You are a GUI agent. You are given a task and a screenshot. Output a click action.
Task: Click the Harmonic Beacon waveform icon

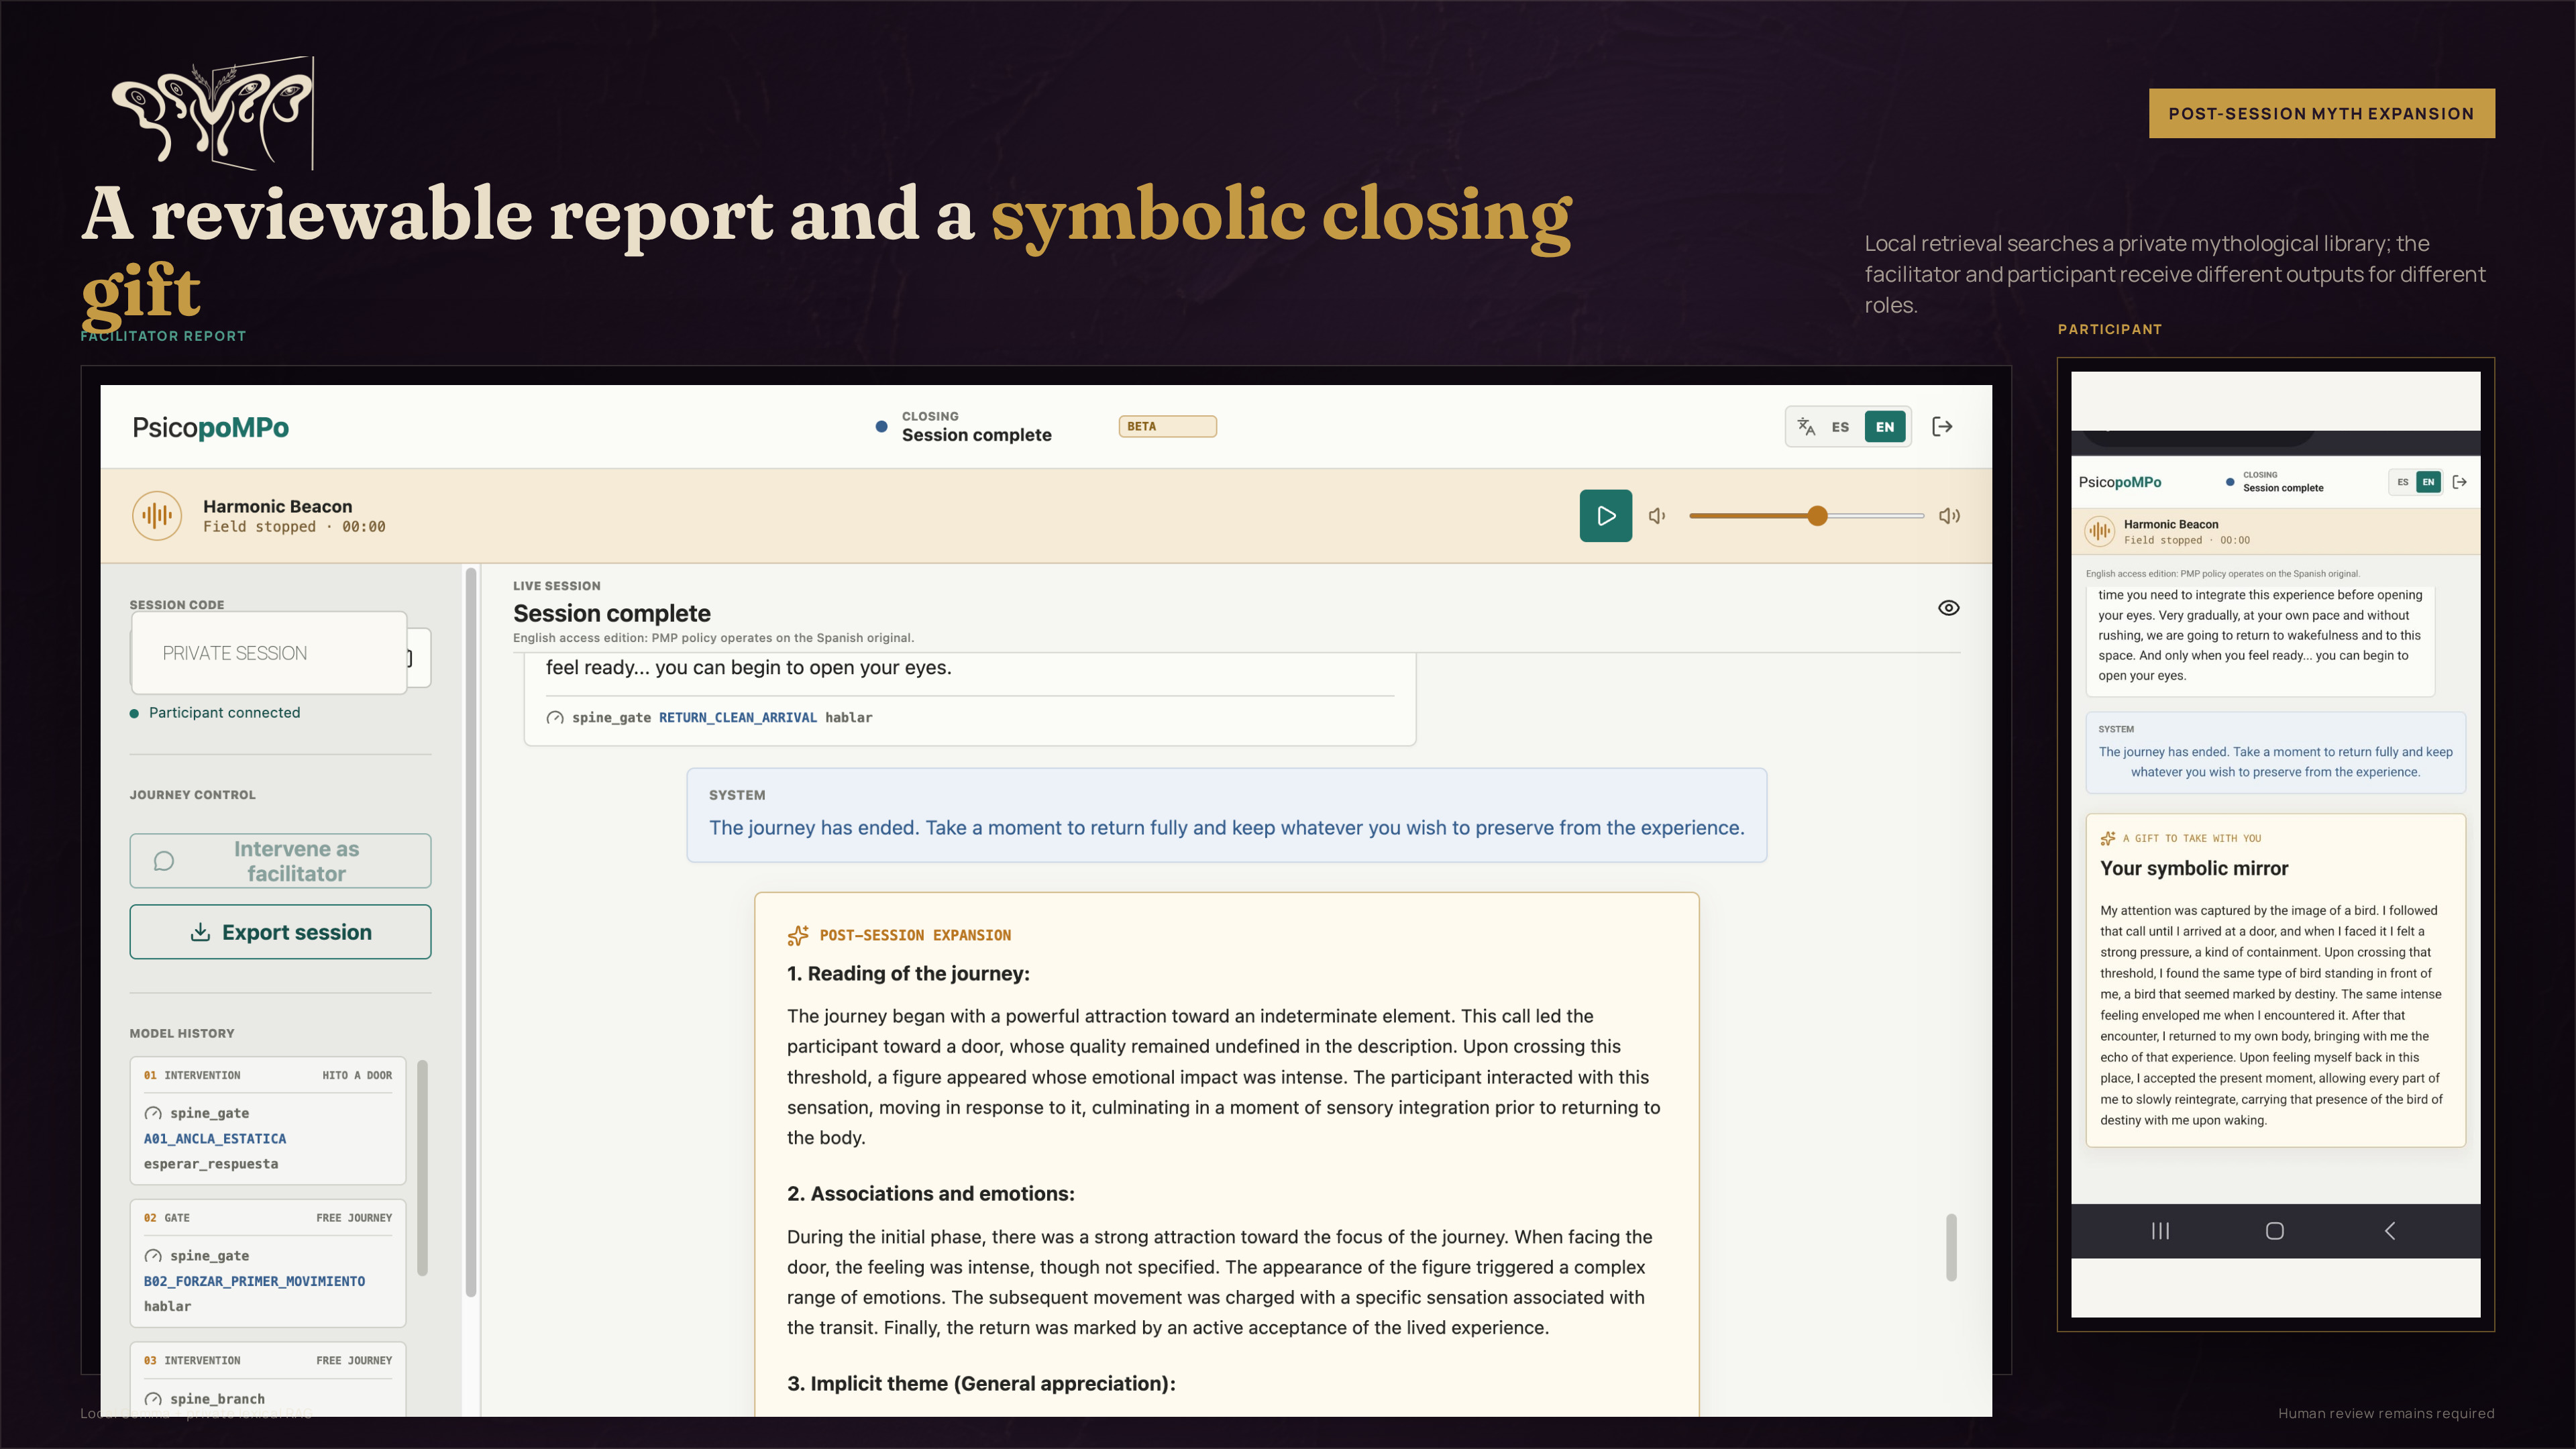pos(157,516)
